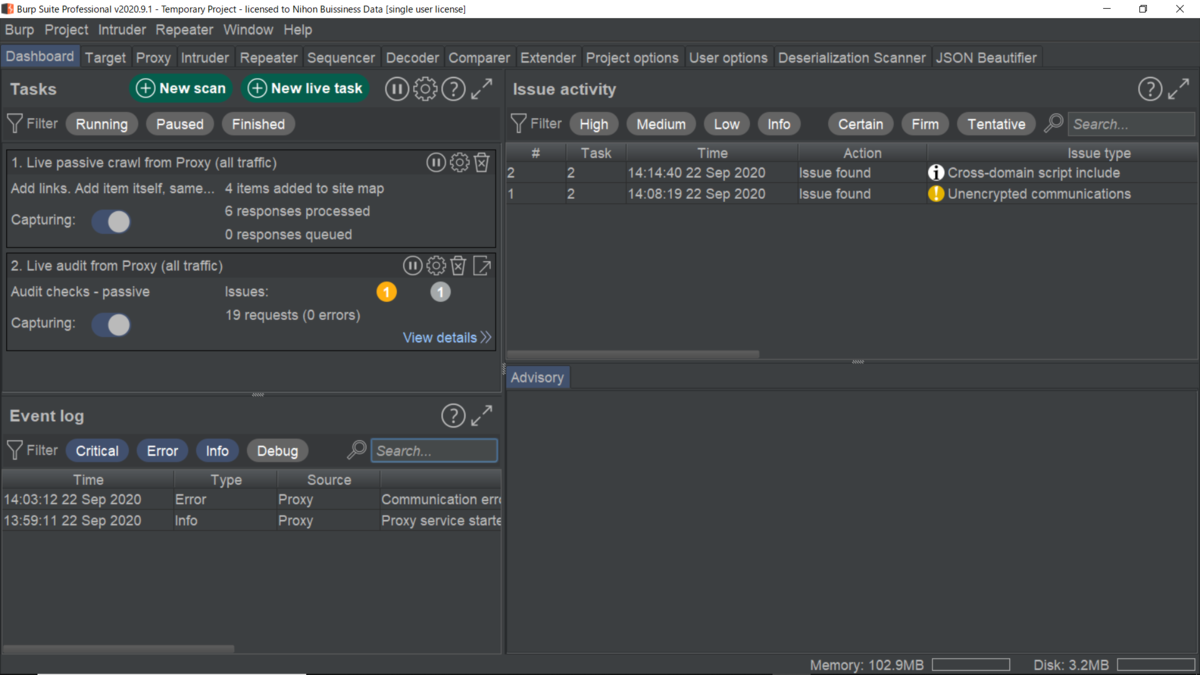Click the Issue activity search field
The height and width of the screenshot is (675, 1200).
[1131, 124]
